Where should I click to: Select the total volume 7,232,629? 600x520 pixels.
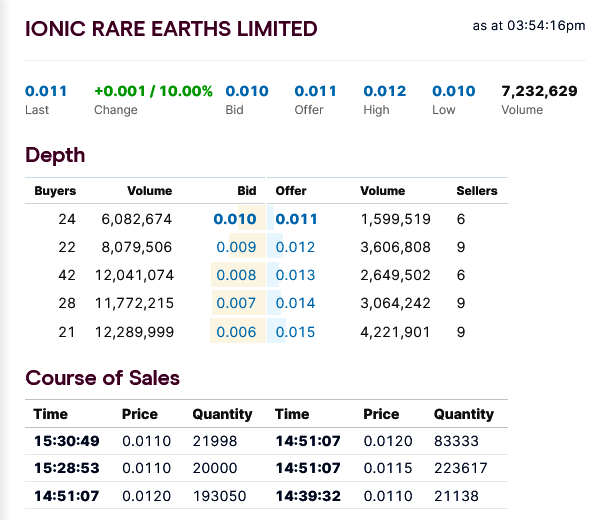(539, 91)
